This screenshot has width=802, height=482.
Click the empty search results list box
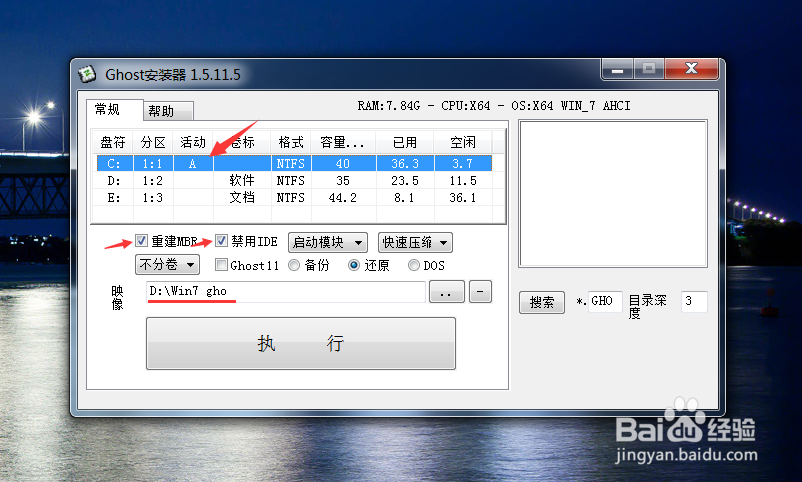[613, 193]
